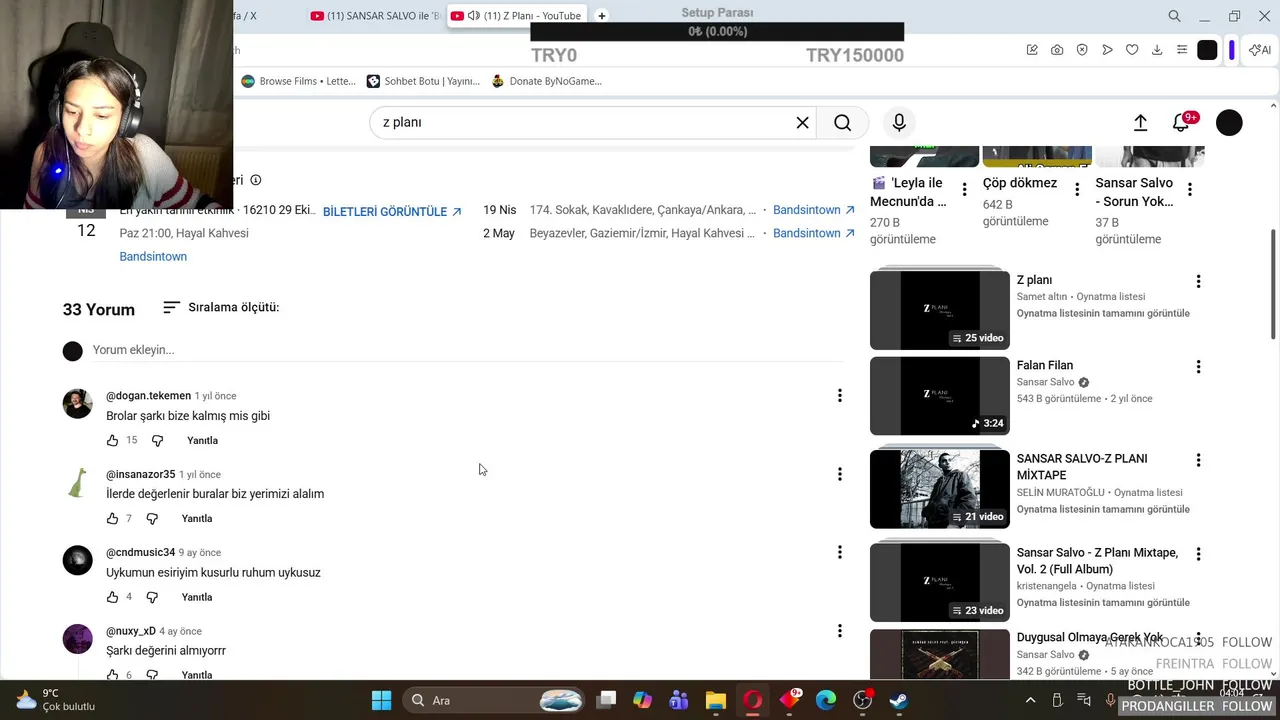Open the YouTube notifications bell
Image resolution: width=1280 pixels, height=720 pixels.
[x=1181, y=122]
